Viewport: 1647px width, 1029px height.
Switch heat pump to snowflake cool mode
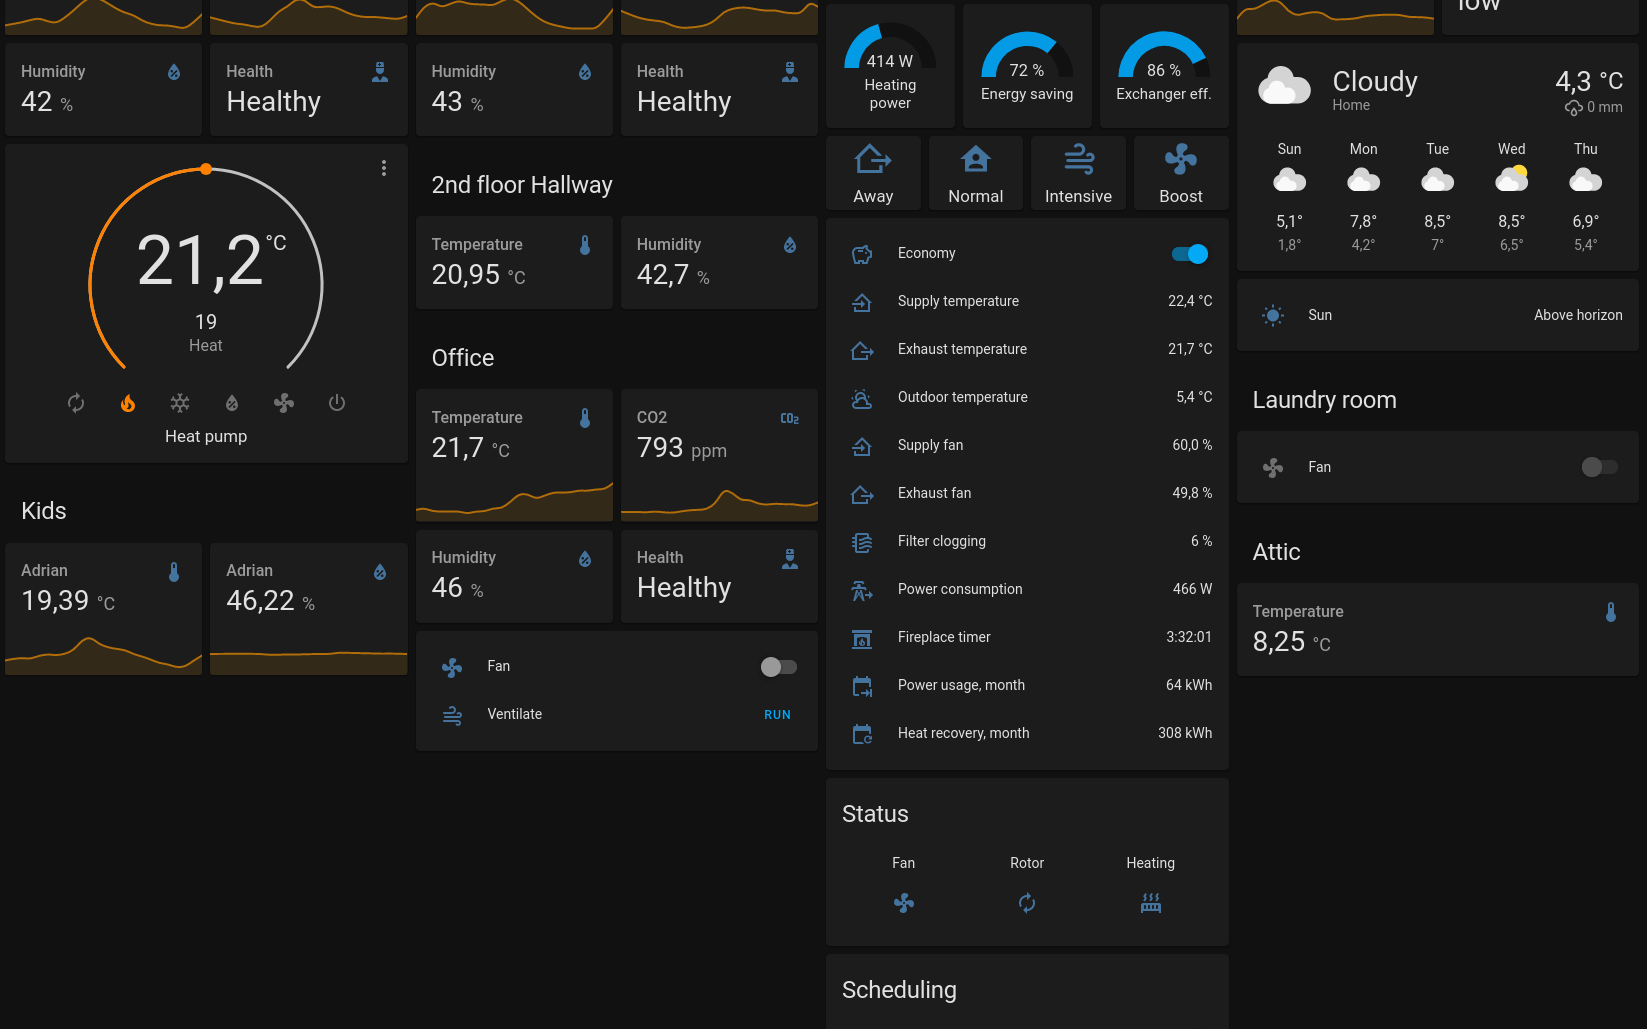pos(180,403)
